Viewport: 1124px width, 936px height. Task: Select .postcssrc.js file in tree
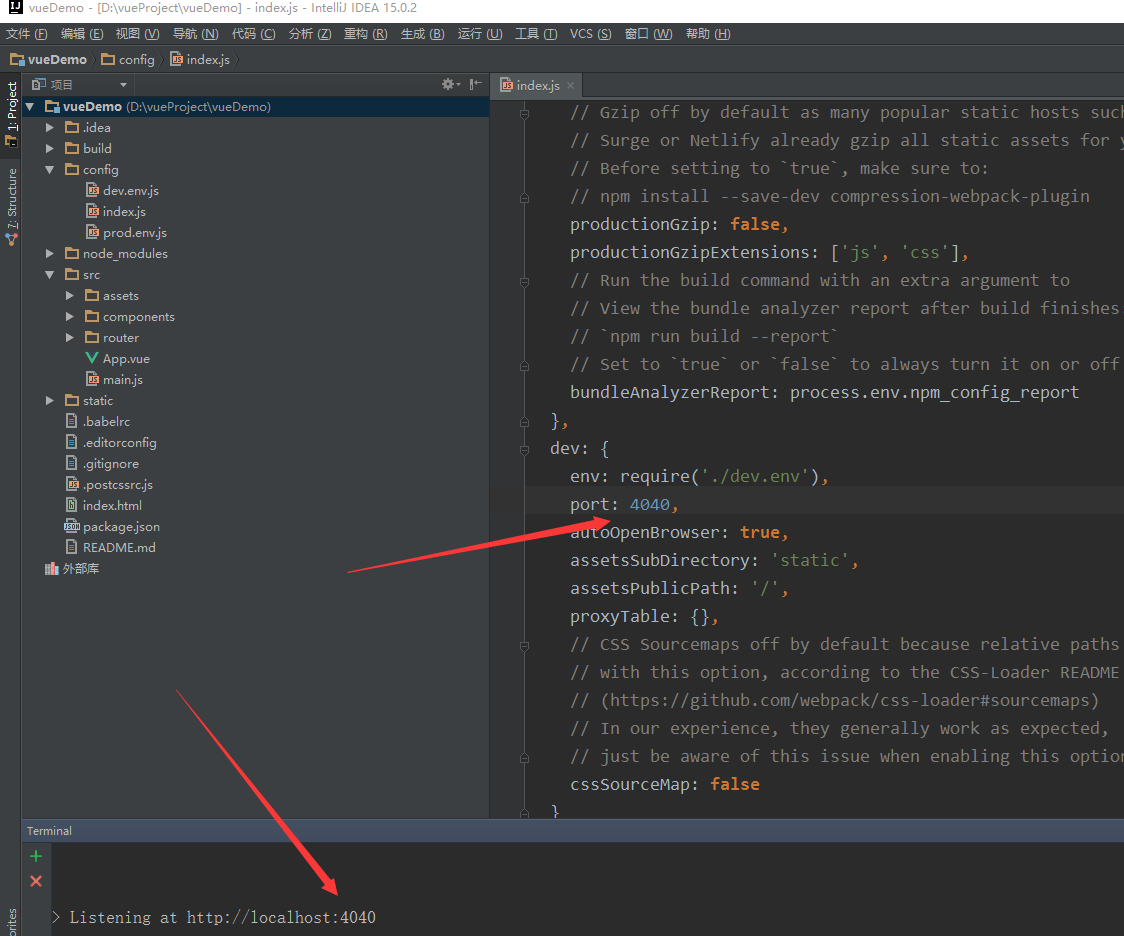click(109, 484)
